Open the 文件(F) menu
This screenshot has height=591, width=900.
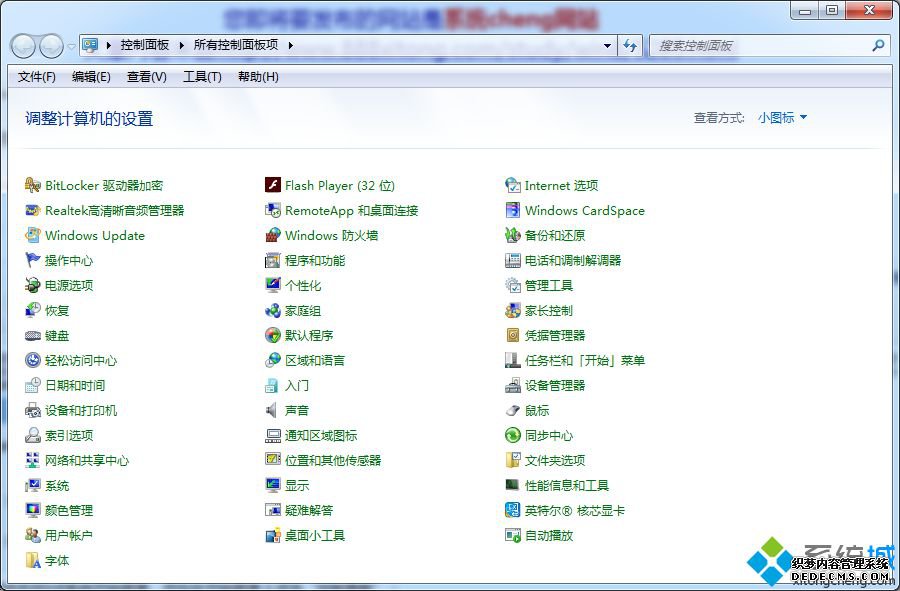coord(37,77)
